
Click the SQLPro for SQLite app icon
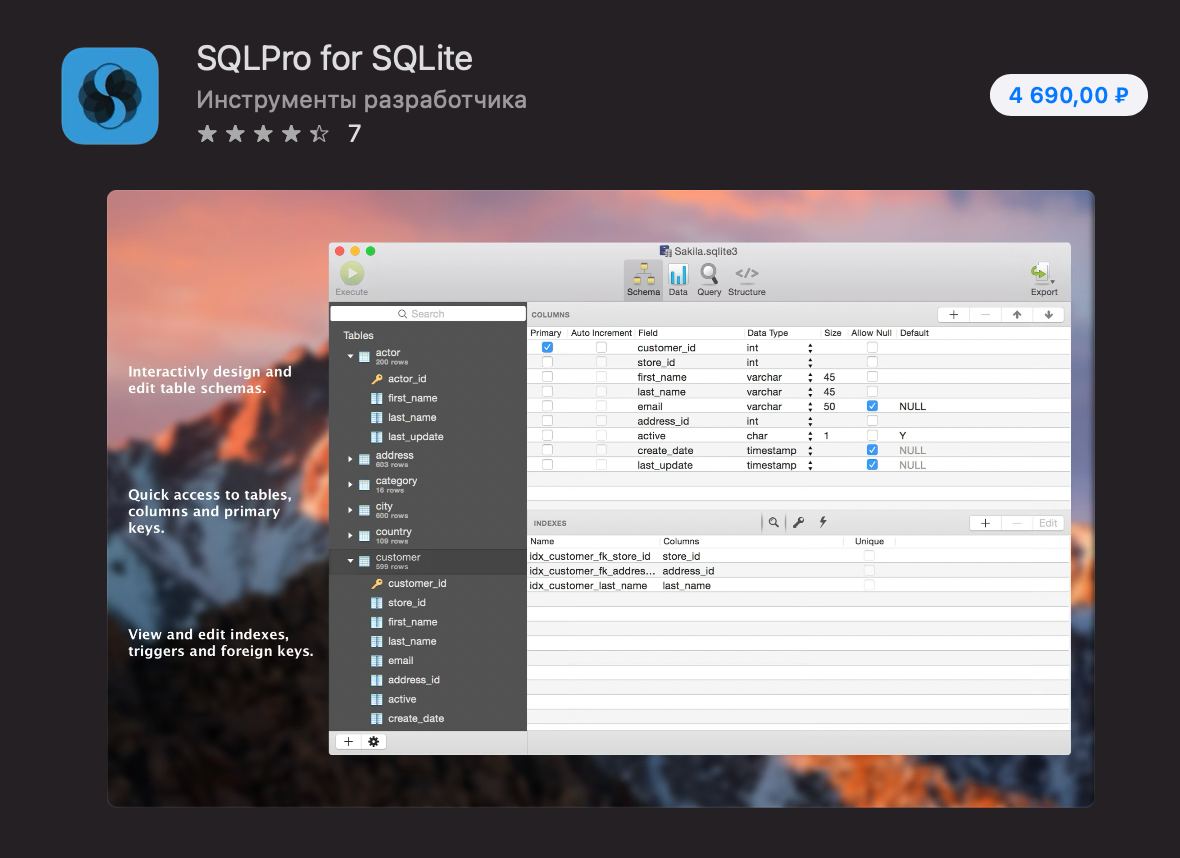110,96
